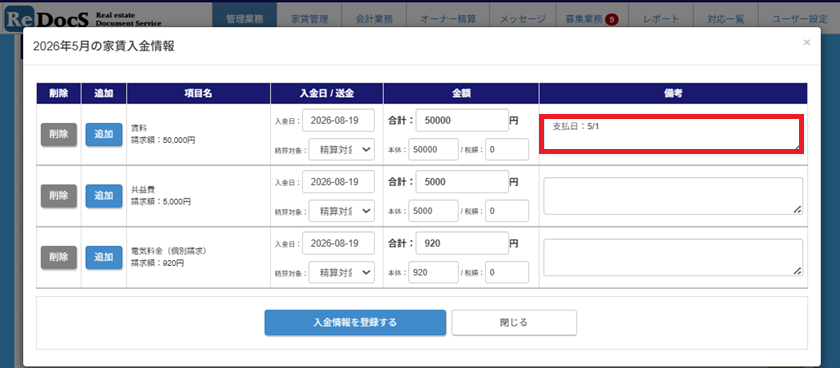Click the 備考 textarea containing 支払日：5/1

[x=673, y=134]
